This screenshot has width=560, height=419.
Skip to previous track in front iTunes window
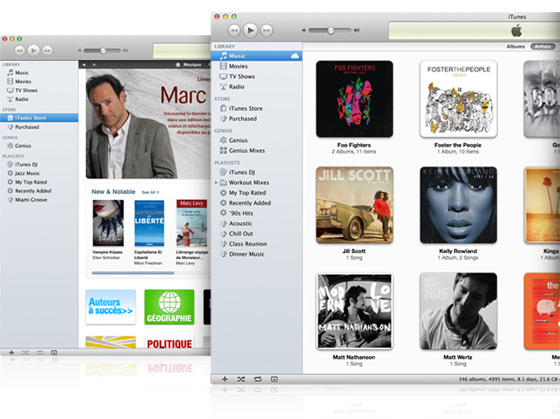(x=234, y=30)
